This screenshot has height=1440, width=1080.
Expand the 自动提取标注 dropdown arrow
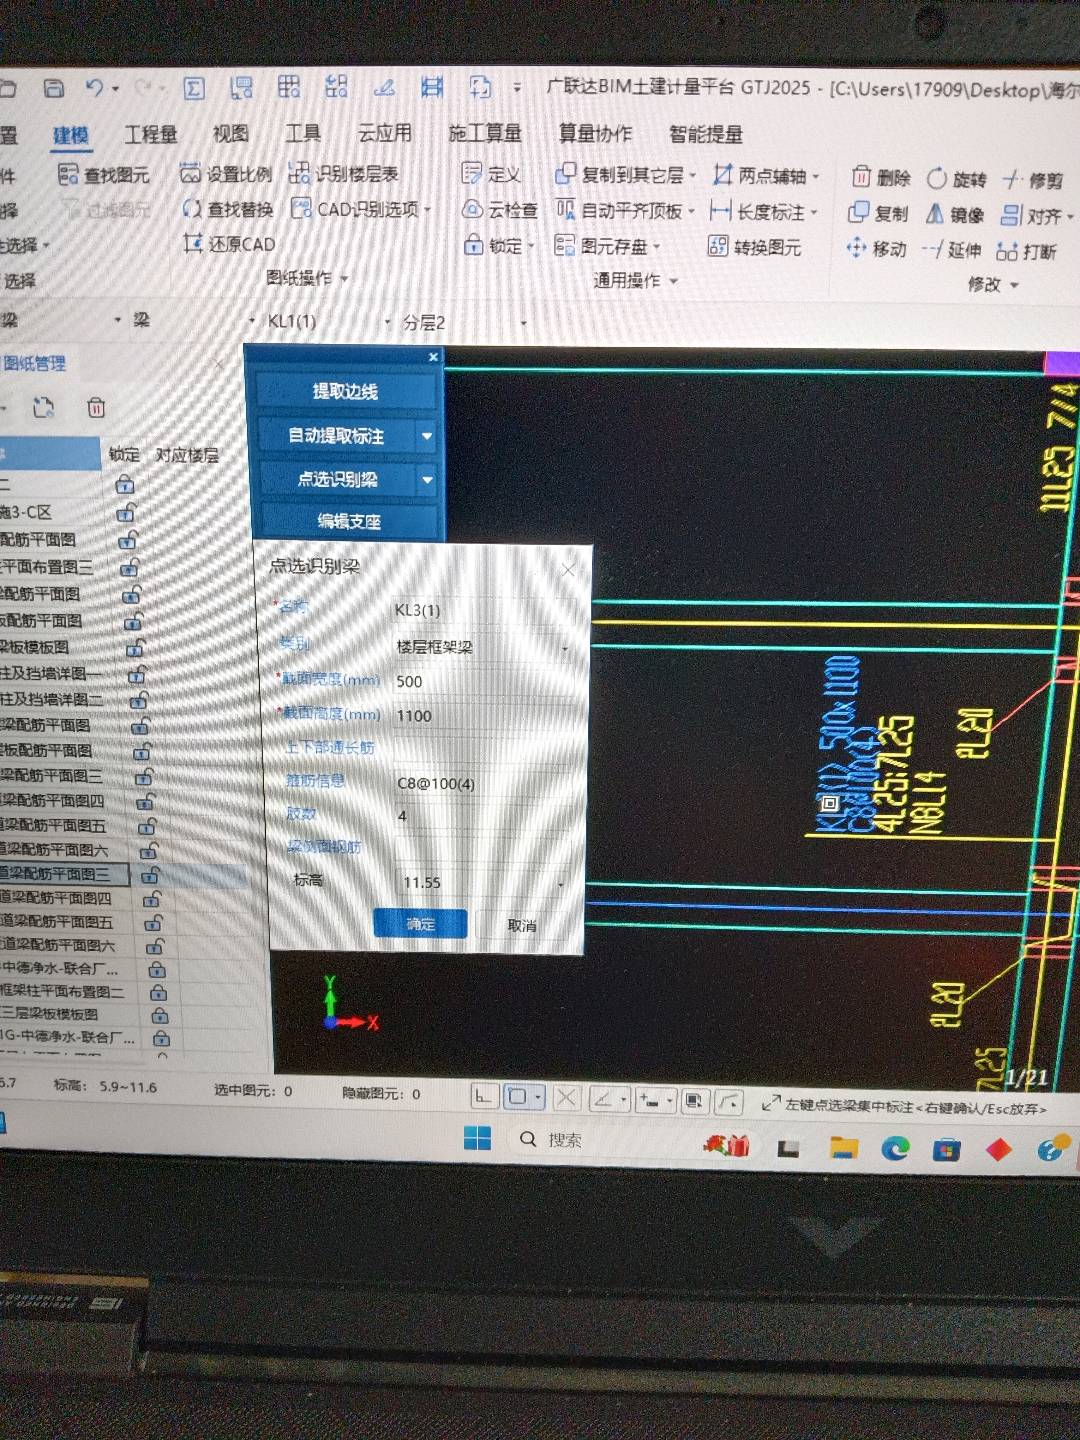tap(428, 436)
